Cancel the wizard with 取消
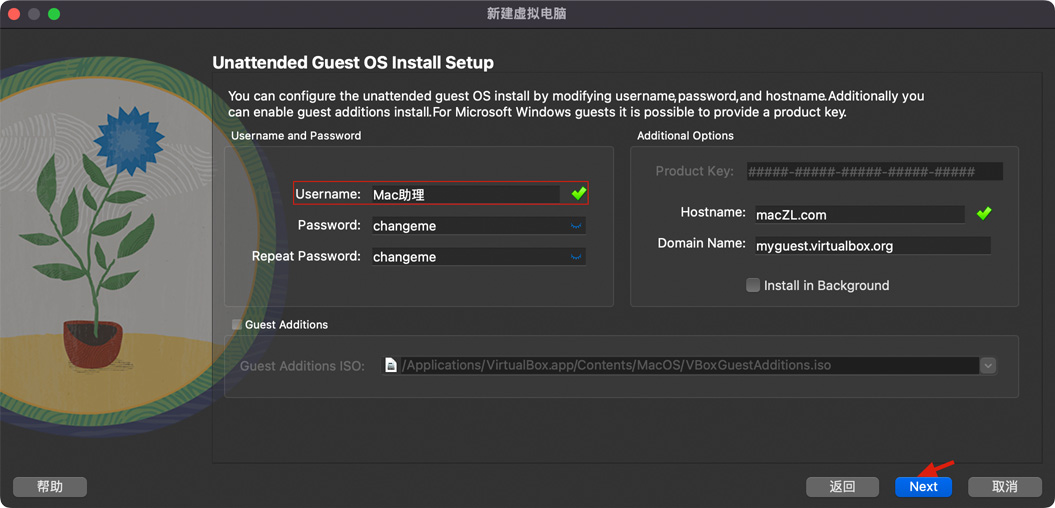1055x508 pixels. point(1004,487)
